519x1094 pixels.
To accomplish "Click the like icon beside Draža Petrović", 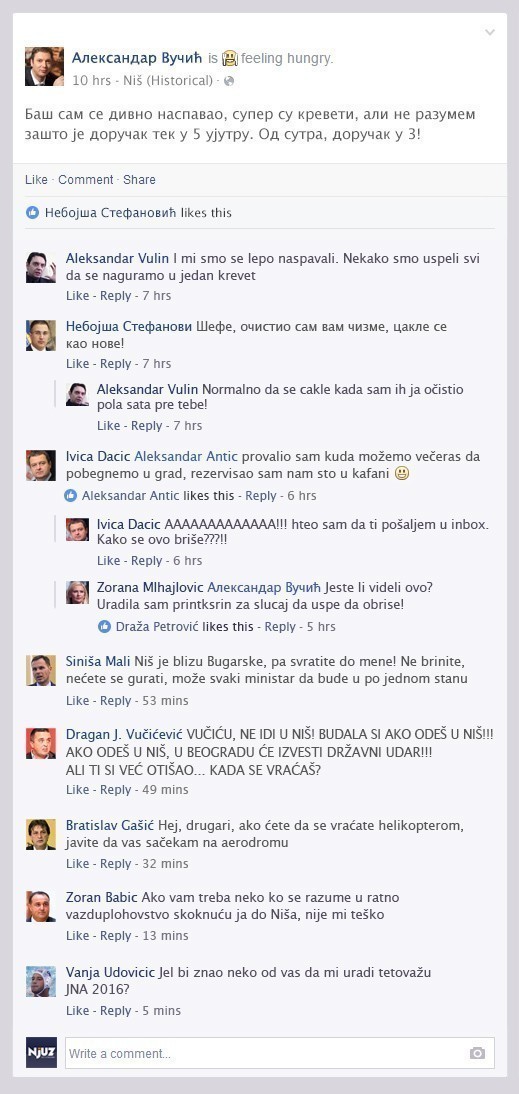I will click(x=105, y=627).
